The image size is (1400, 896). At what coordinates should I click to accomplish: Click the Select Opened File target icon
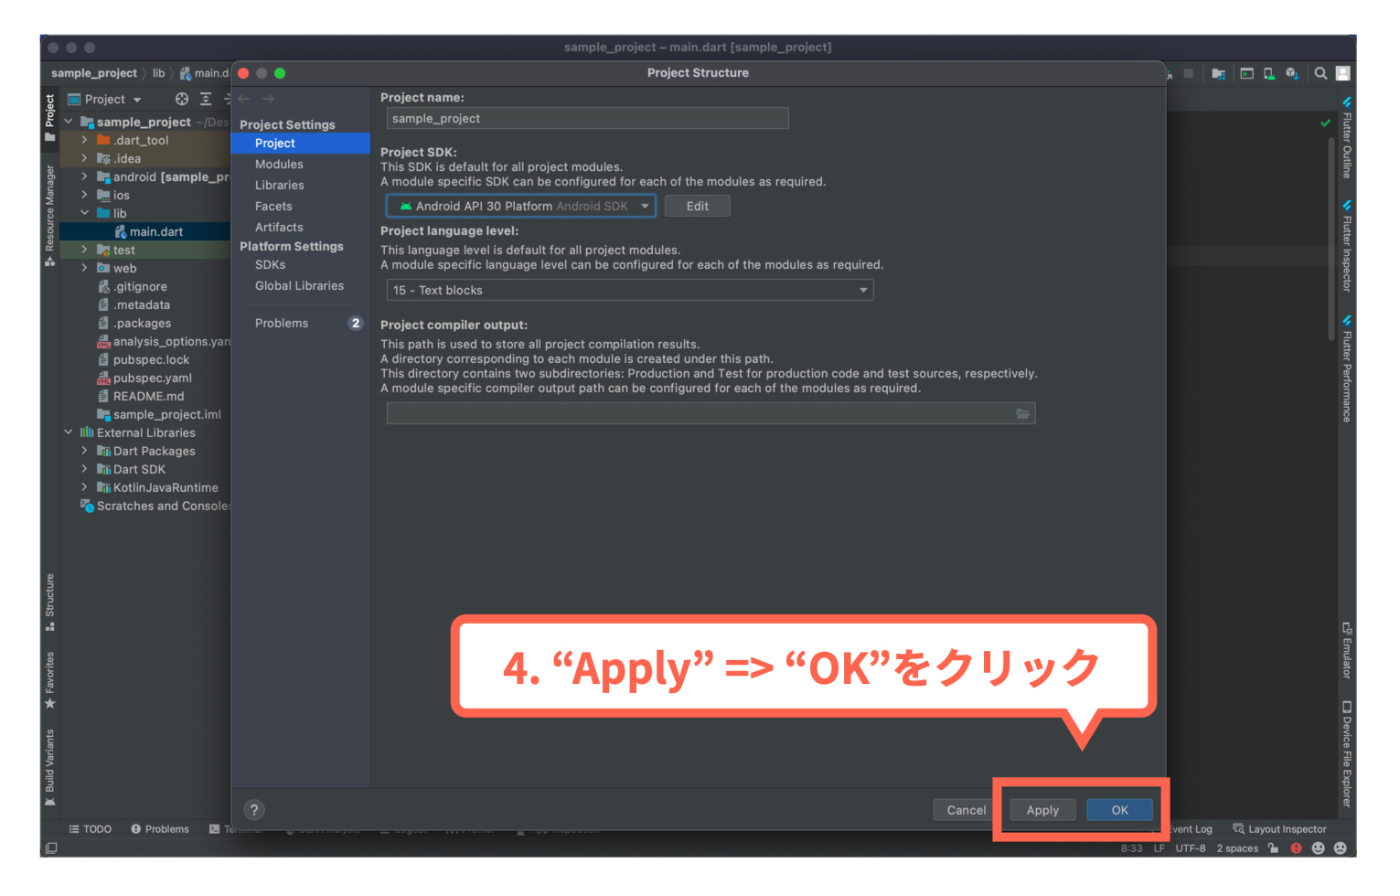pos(181,99)
